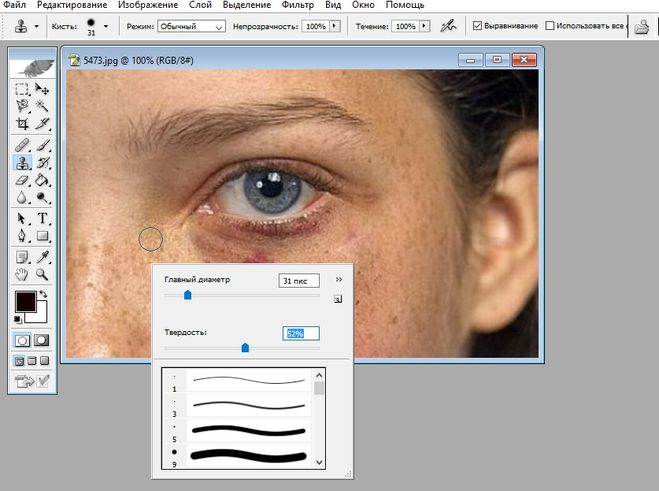Enable the Использовать все checkbox
This screenshot has height=491, width=659.
click(551, 25)
